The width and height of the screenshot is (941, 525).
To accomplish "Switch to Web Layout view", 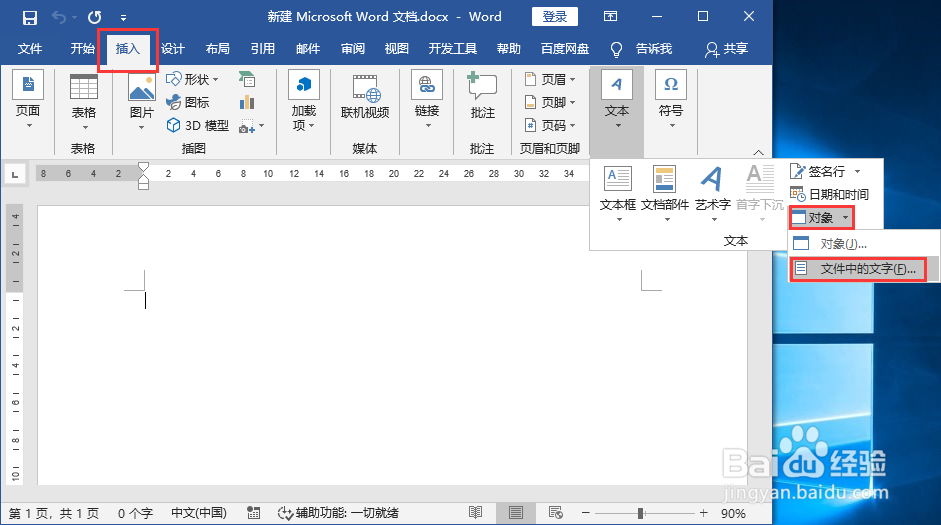I will coord(556,513).
